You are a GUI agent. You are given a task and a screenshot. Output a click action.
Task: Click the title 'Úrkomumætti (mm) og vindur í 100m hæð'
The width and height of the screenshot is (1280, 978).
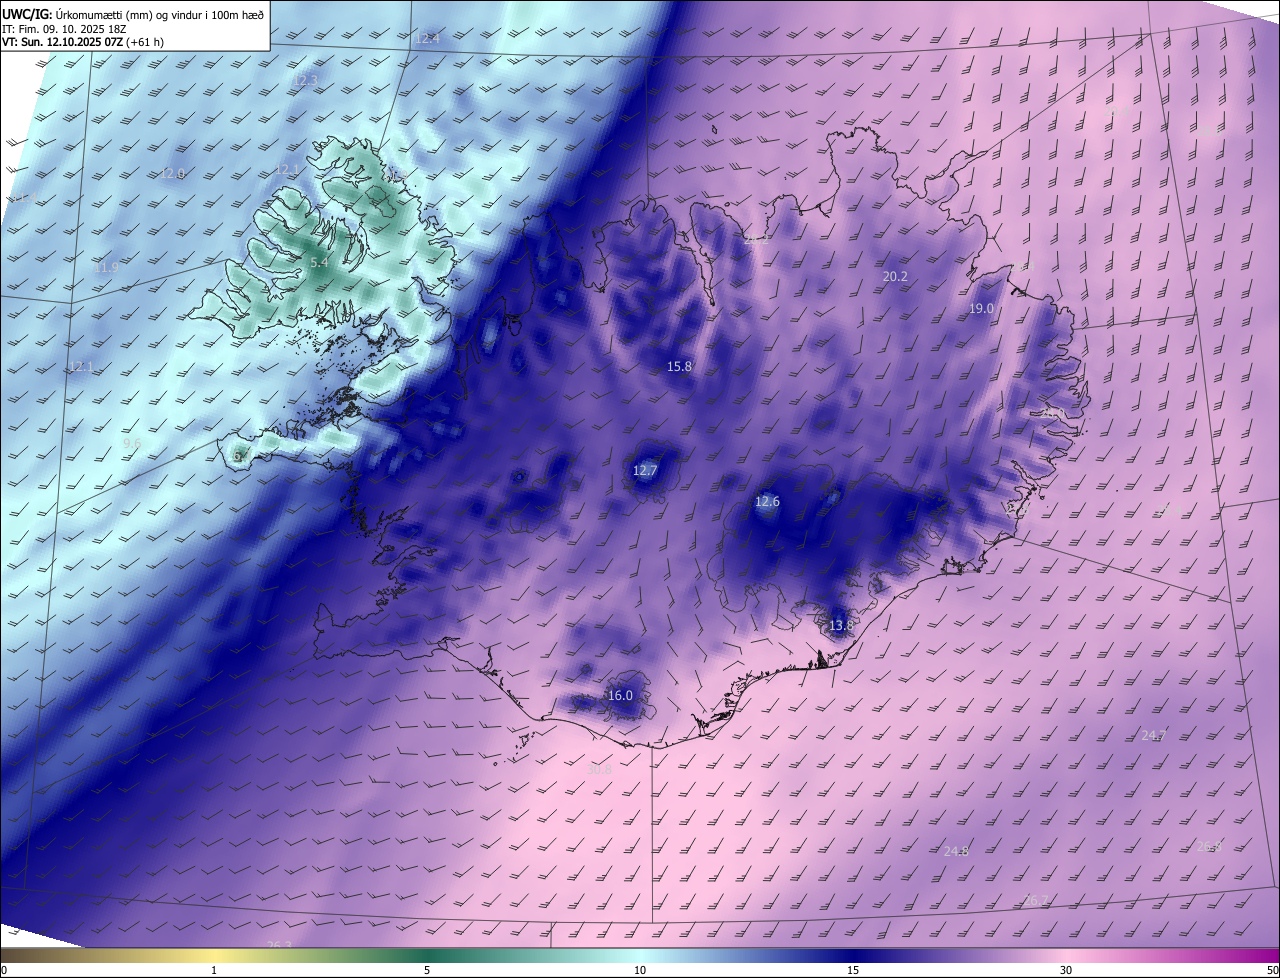pos(160,14)
